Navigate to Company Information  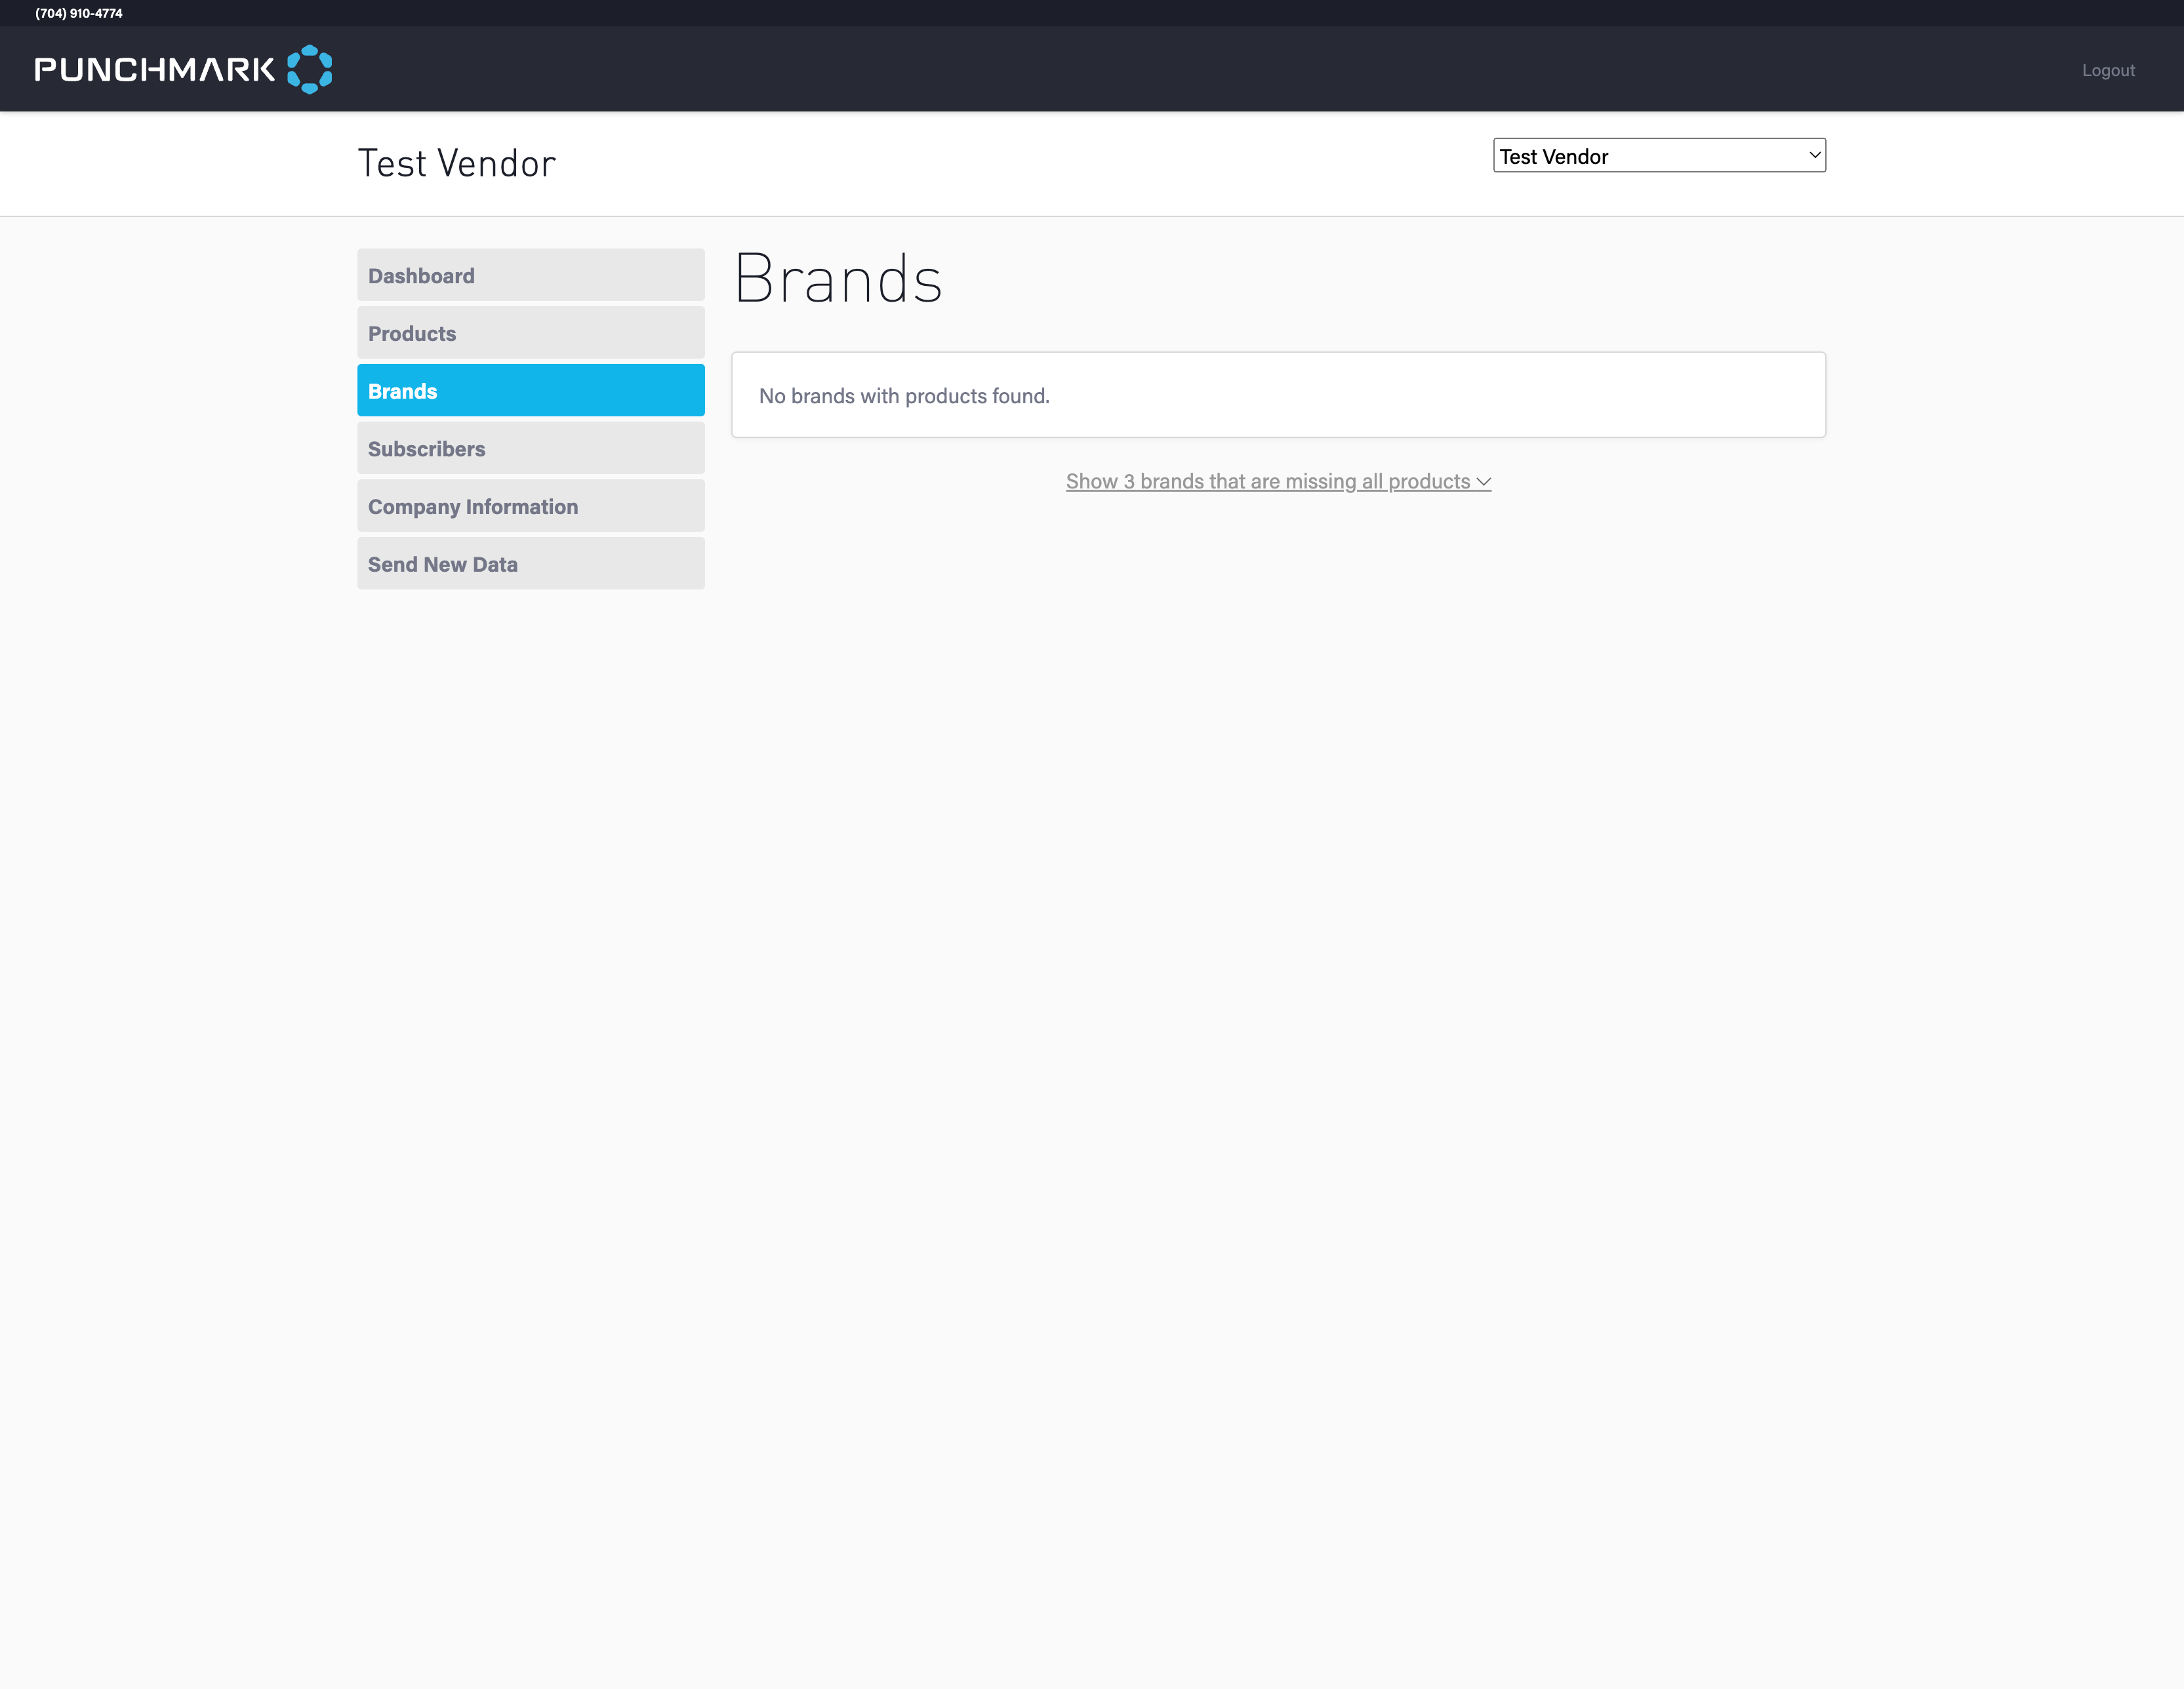coord(530,506)
